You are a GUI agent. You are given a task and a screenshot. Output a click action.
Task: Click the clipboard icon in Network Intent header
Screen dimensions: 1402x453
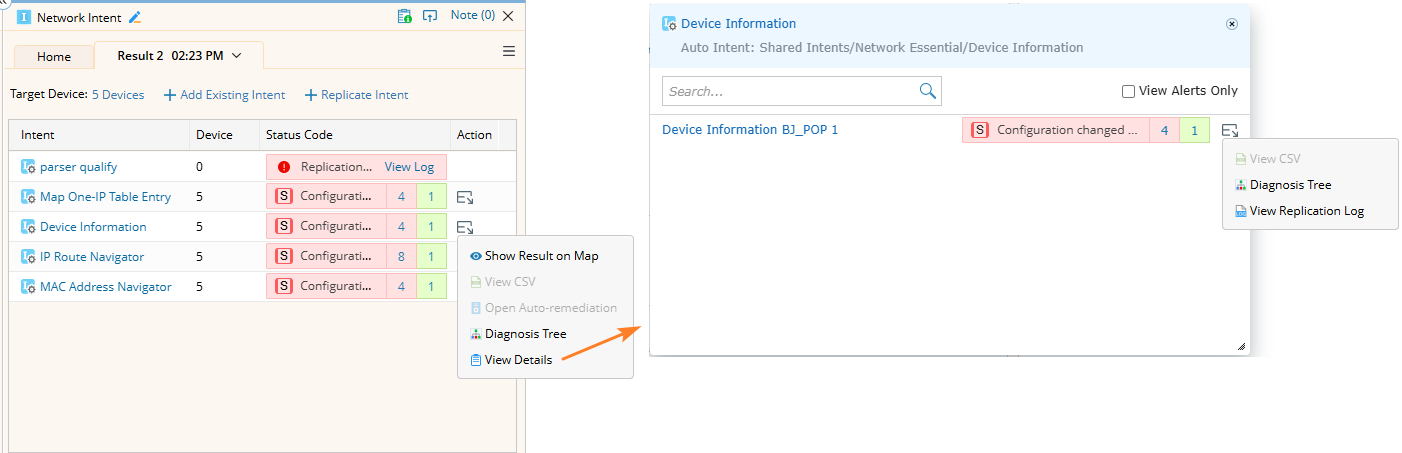(x=404, y=16)
